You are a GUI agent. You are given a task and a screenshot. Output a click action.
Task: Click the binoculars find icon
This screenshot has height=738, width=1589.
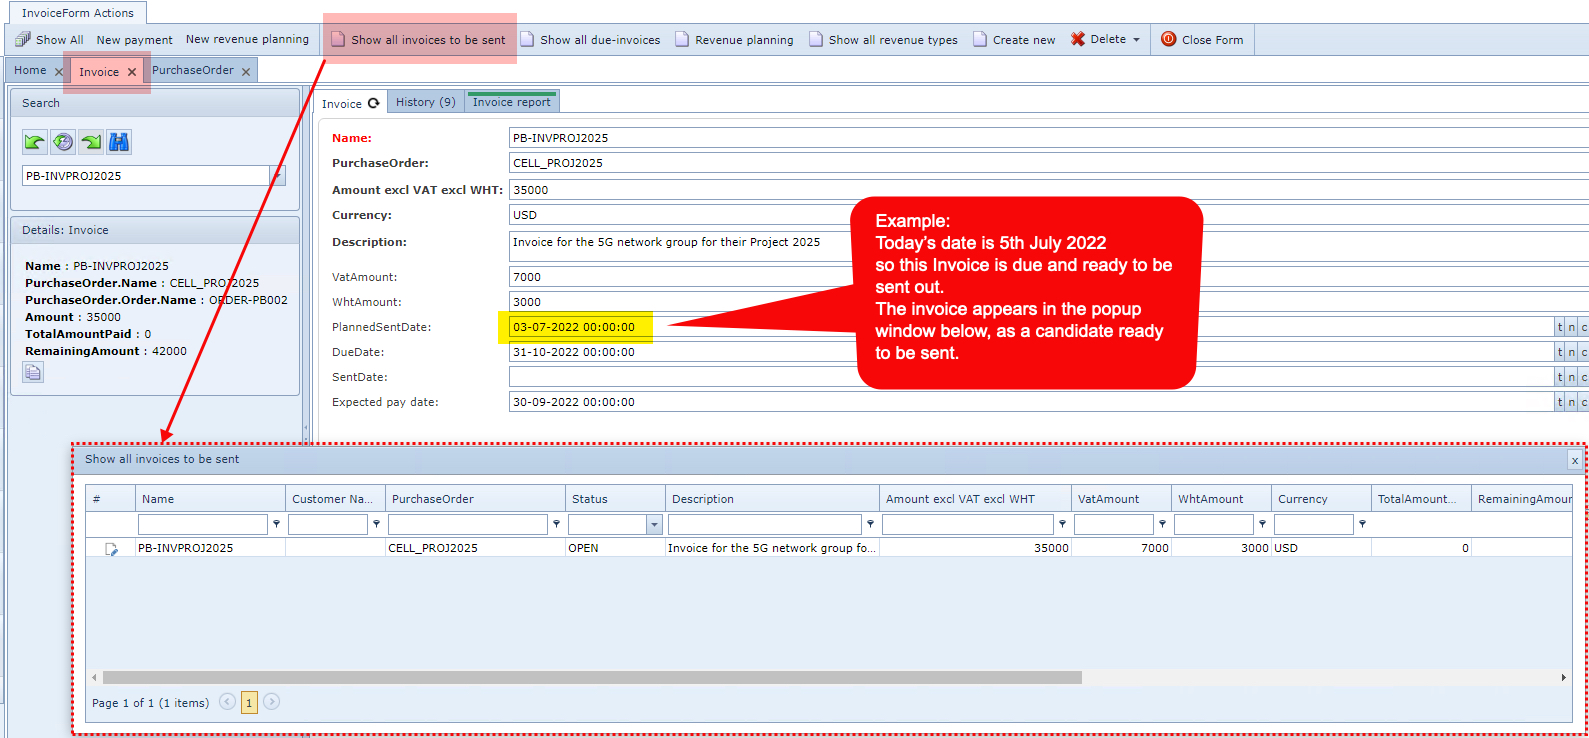(119, 142)
